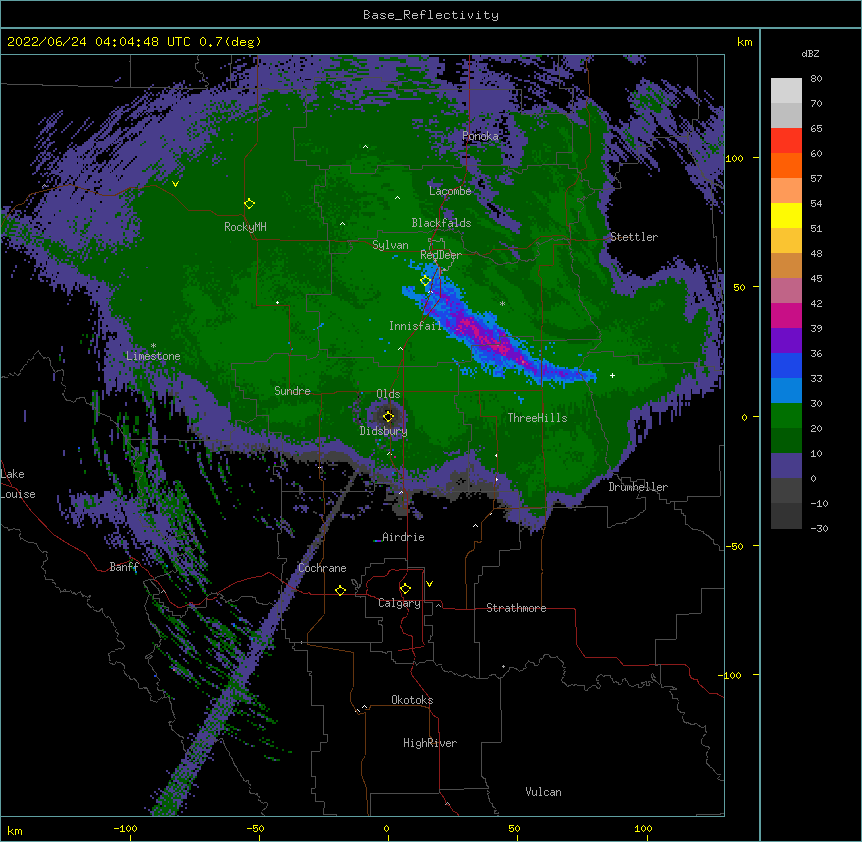Click the 0 tick on the bottom axis
Screen dimensions: 862x842
pos(386,828)
